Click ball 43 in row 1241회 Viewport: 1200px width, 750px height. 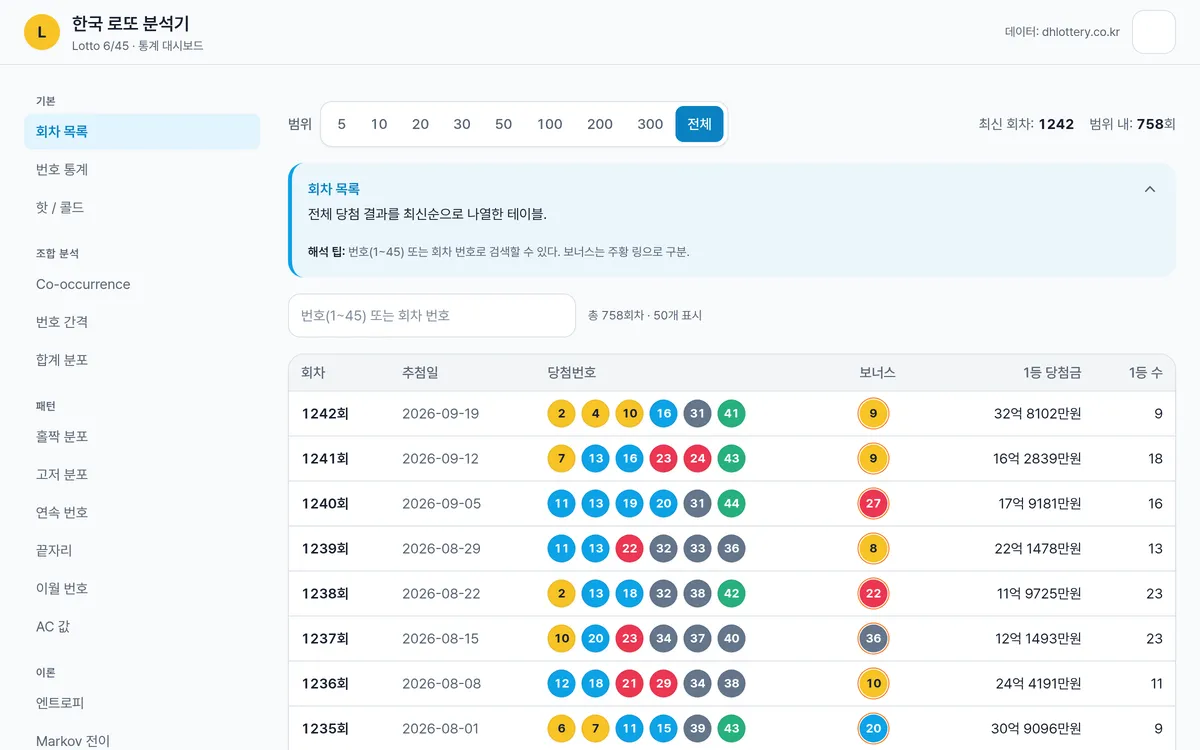click(732, 458)
